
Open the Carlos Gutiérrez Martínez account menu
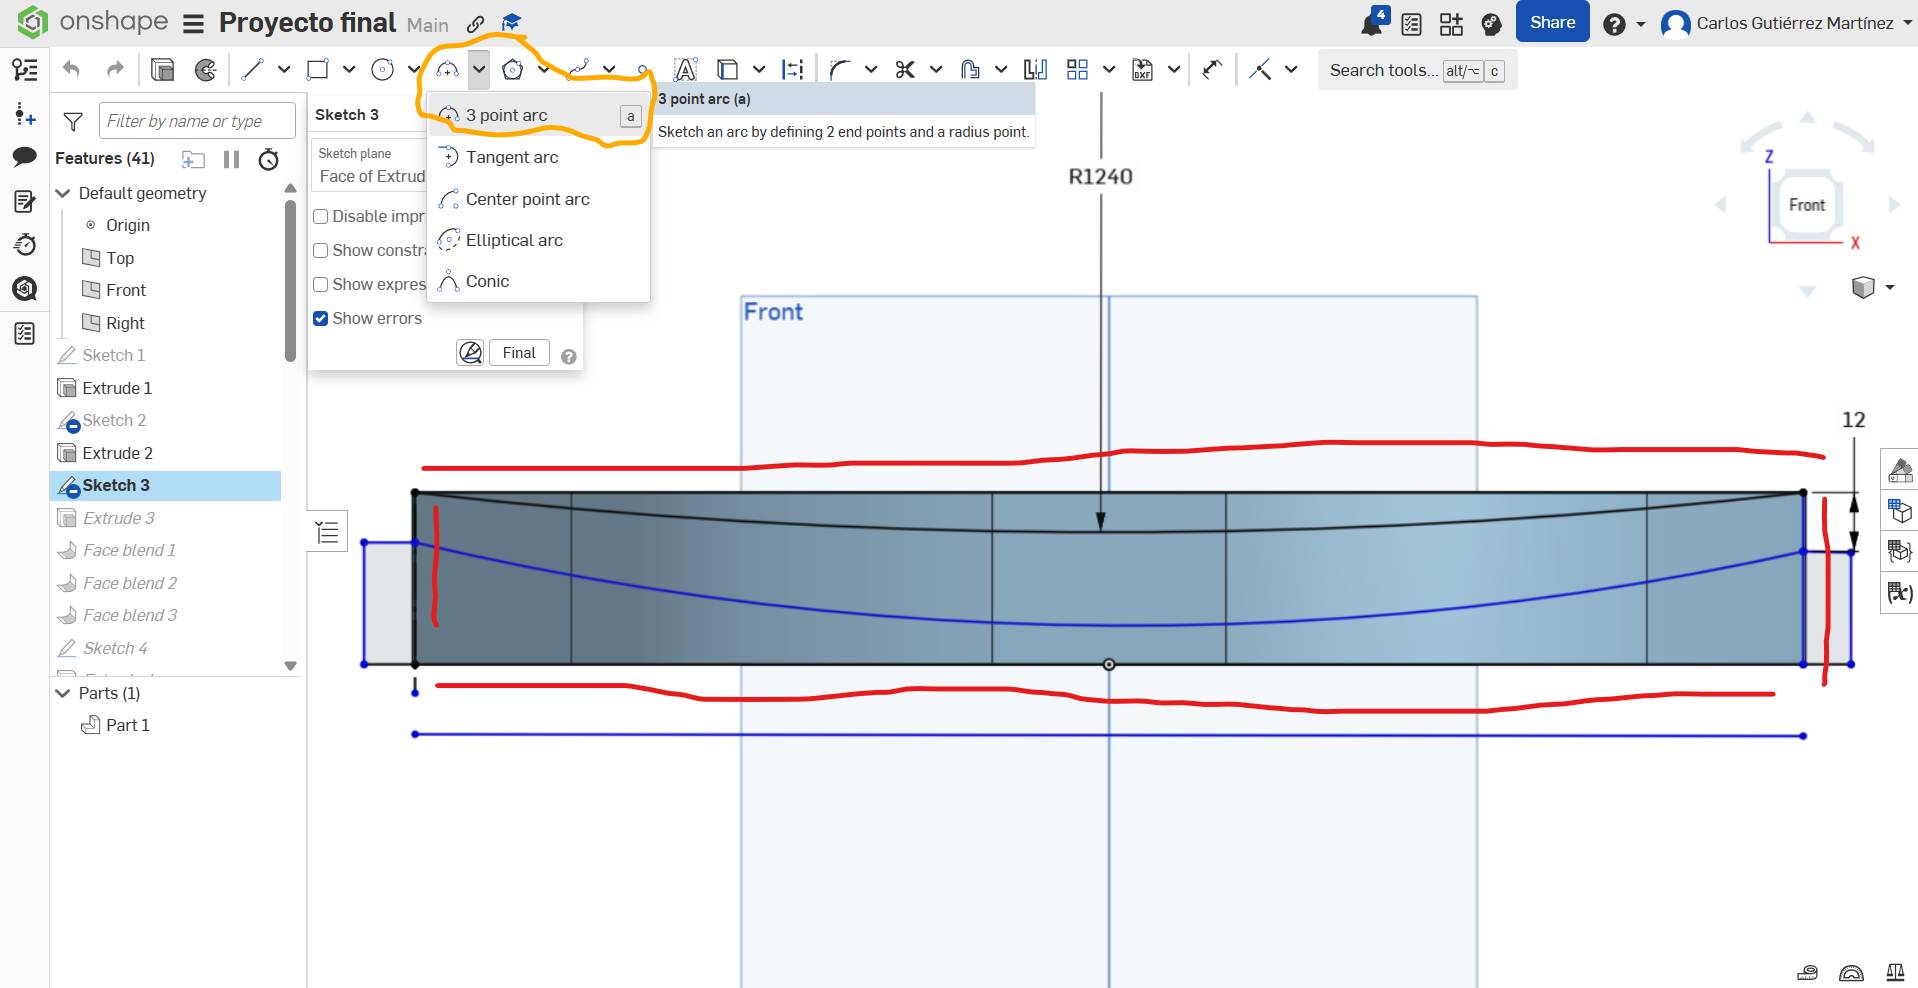pyautogui.click(x=1787, y=24)
